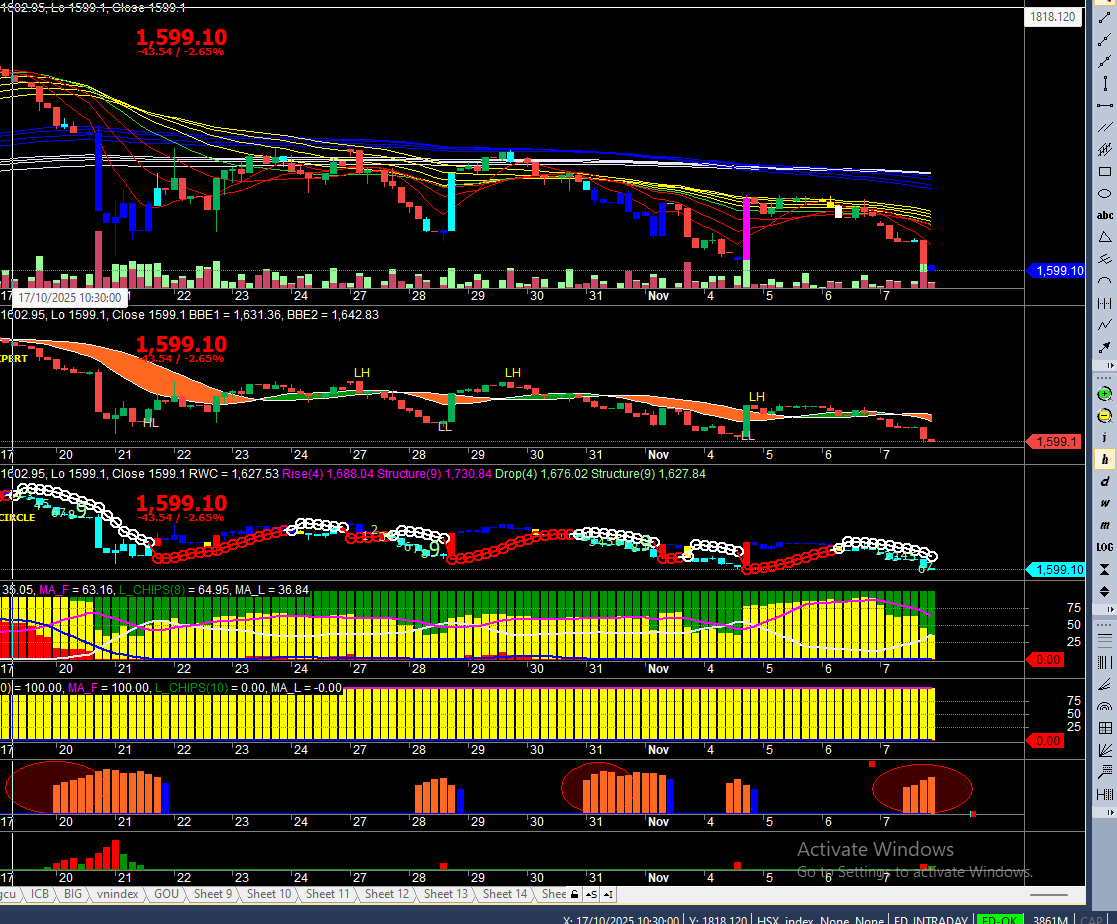Click the 17/10/2025 10:30:00 date label

(70, 297)
